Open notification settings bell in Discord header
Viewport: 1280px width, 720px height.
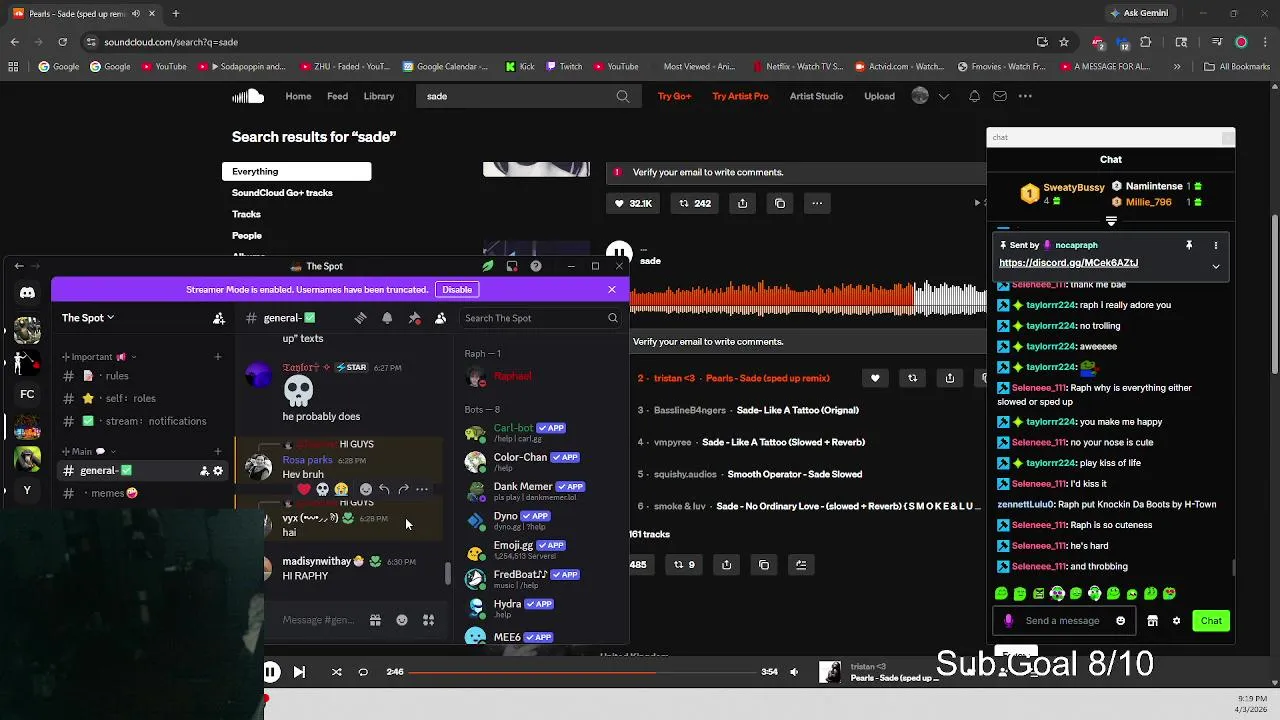(x=387, y=318)
